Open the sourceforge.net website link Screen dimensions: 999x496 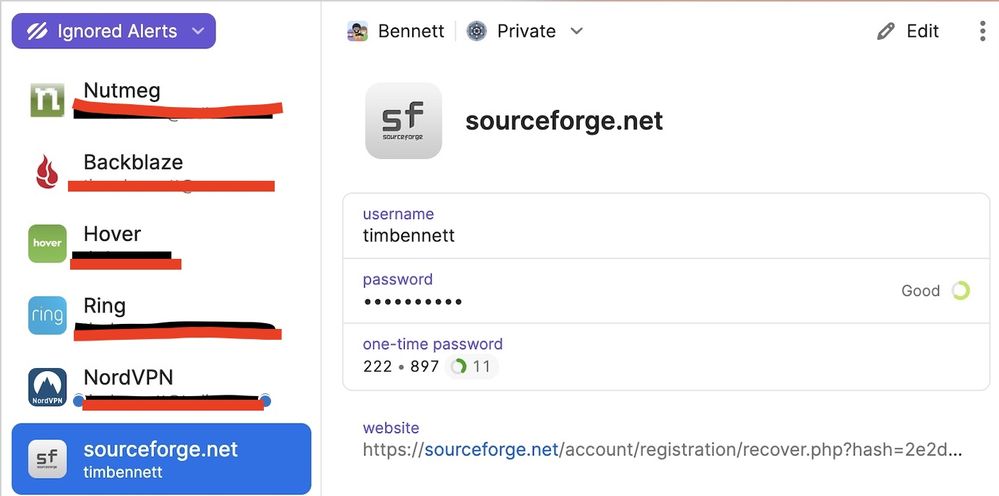click(x=662, y=450)
